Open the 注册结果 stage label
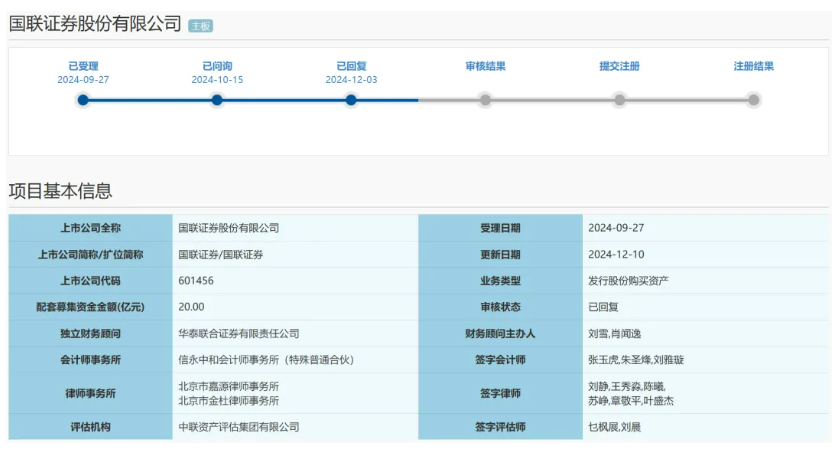Screen dimensions: 840x451 [754, 66]
